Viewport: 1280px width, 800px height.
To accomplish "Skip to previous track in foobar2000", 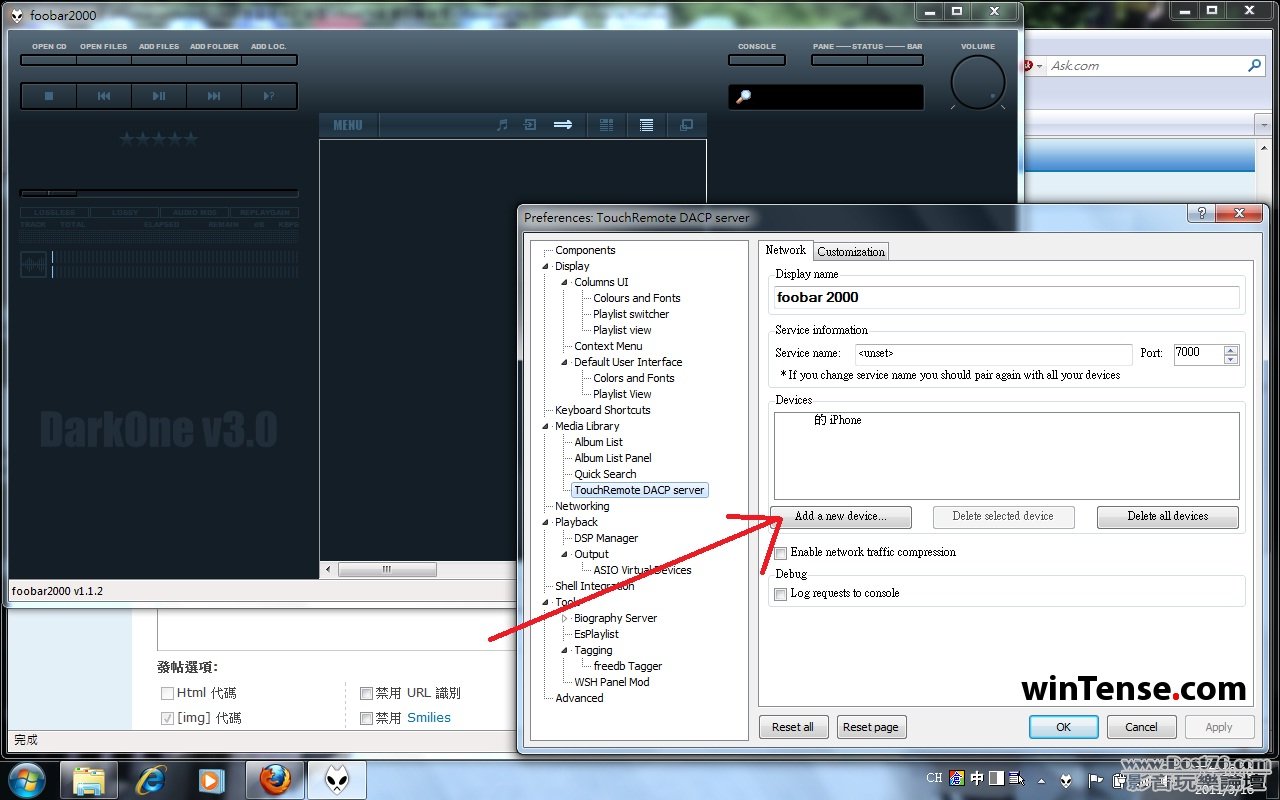I will point(104,96).
